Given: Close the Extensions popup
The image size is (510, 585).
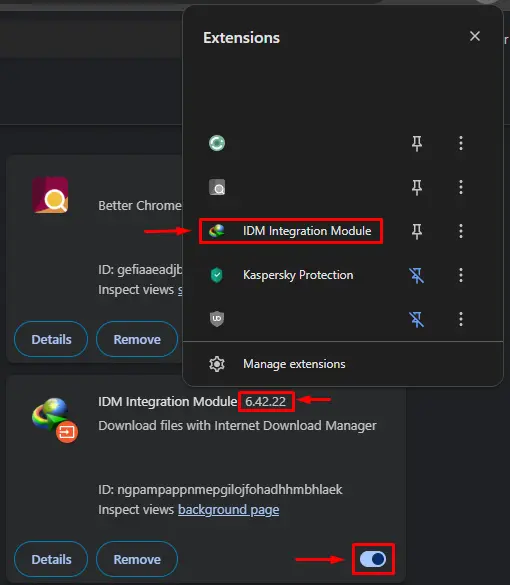Looking at the screenshot, I should tap(475, 36).
